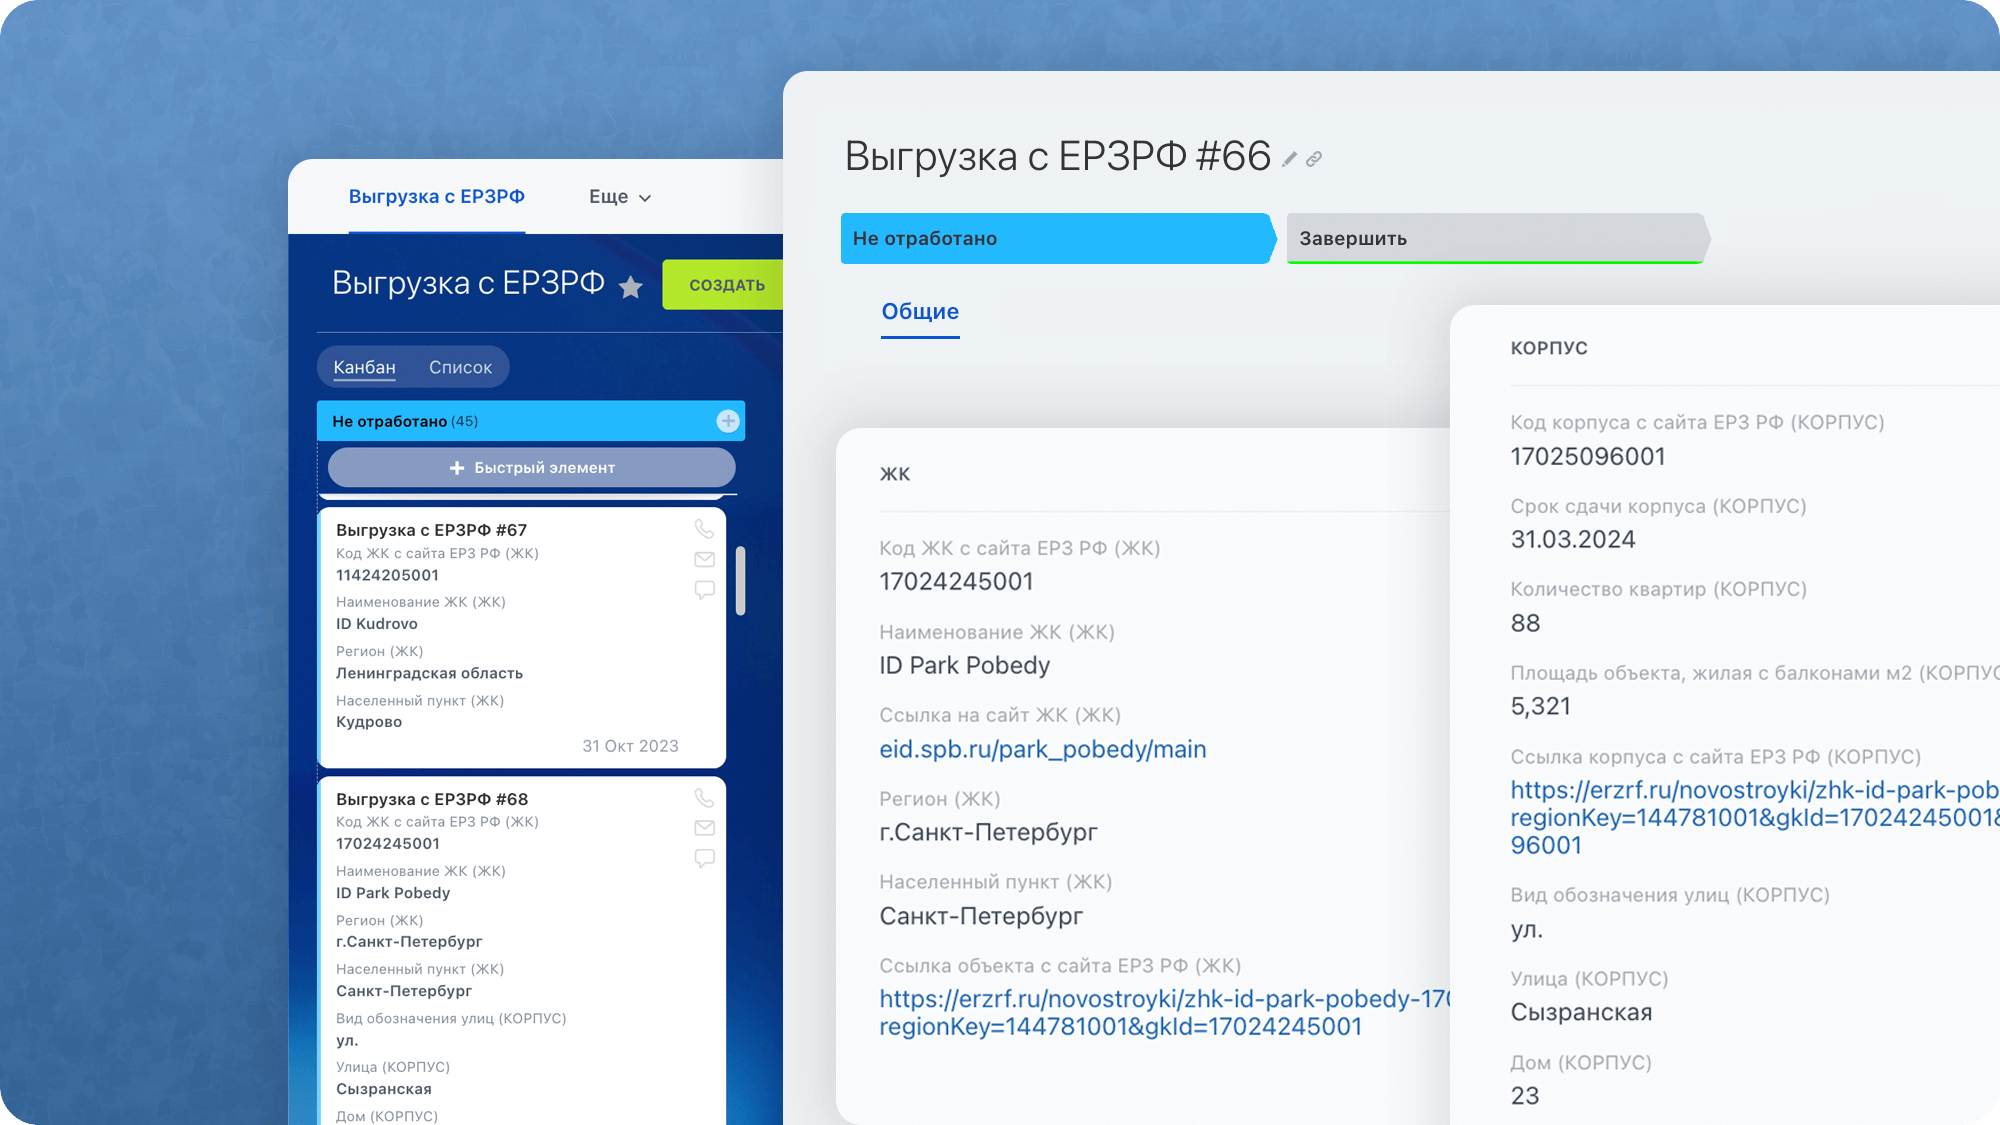The height and width of the screenshot is (1125, 2000).
Task: Click the chat comment icon on card #67
Action: click(x=704, y=590)
